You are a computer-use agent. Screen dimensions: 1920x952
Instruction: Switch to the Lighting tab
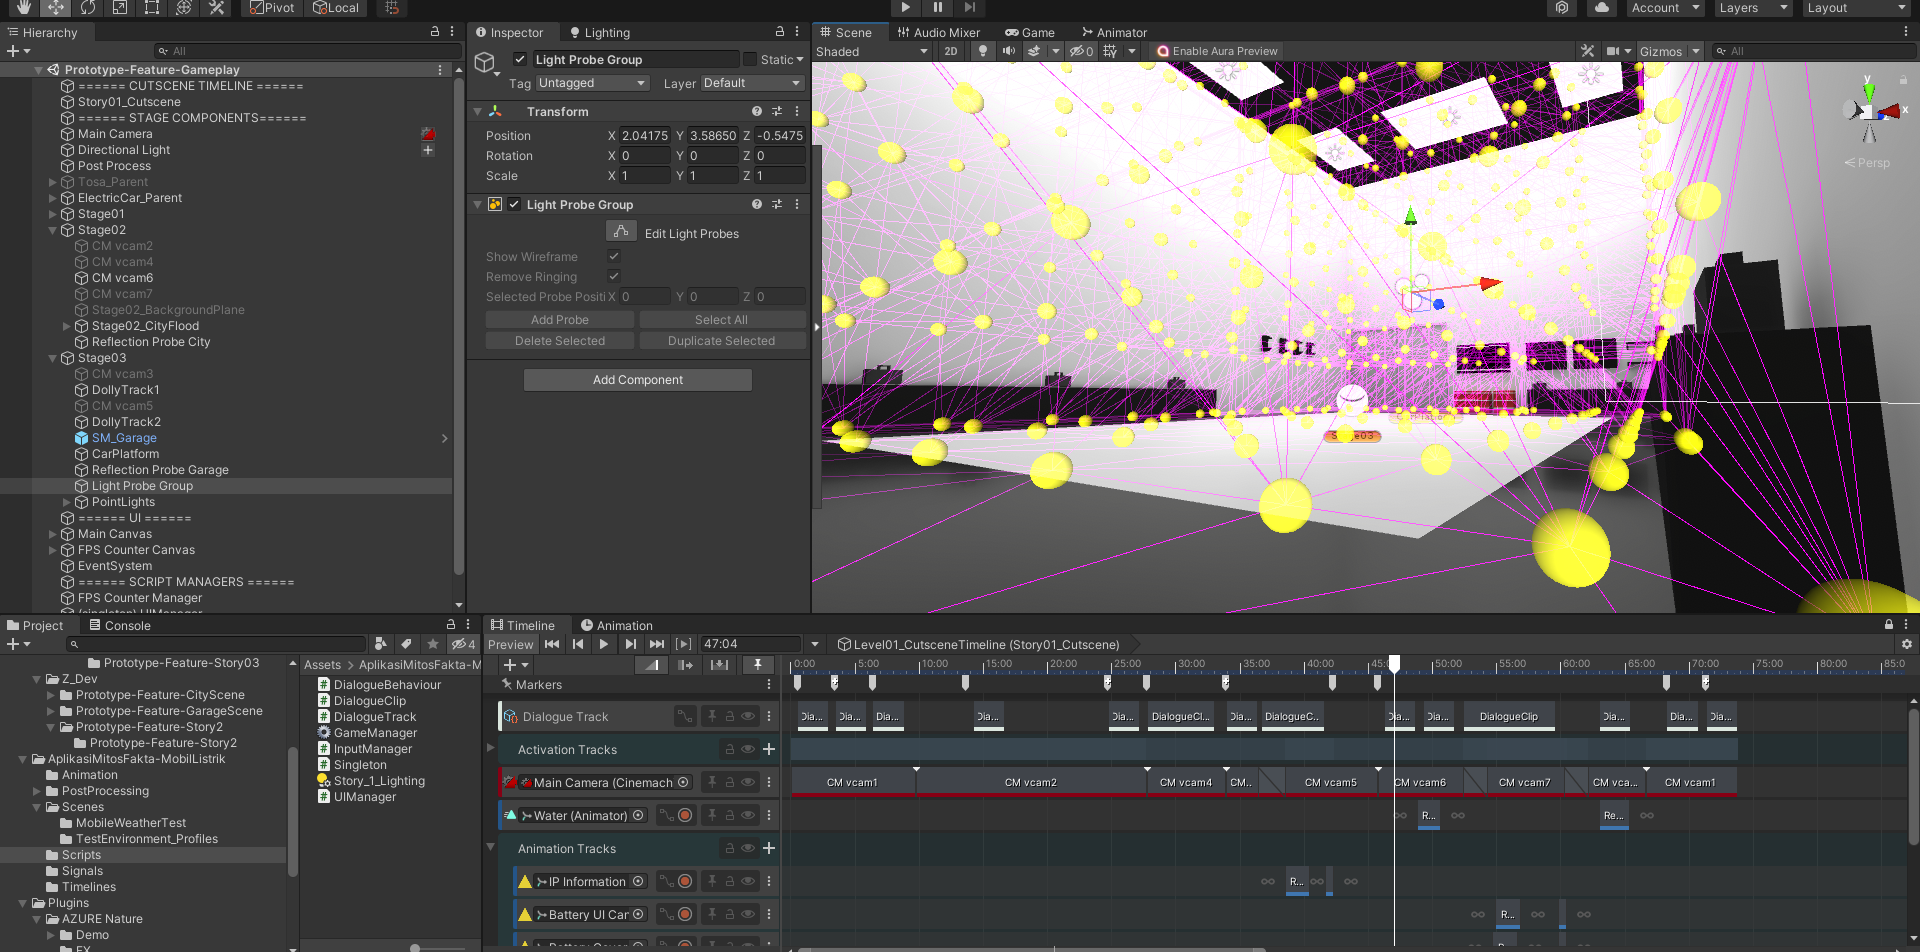pos(600,32)
